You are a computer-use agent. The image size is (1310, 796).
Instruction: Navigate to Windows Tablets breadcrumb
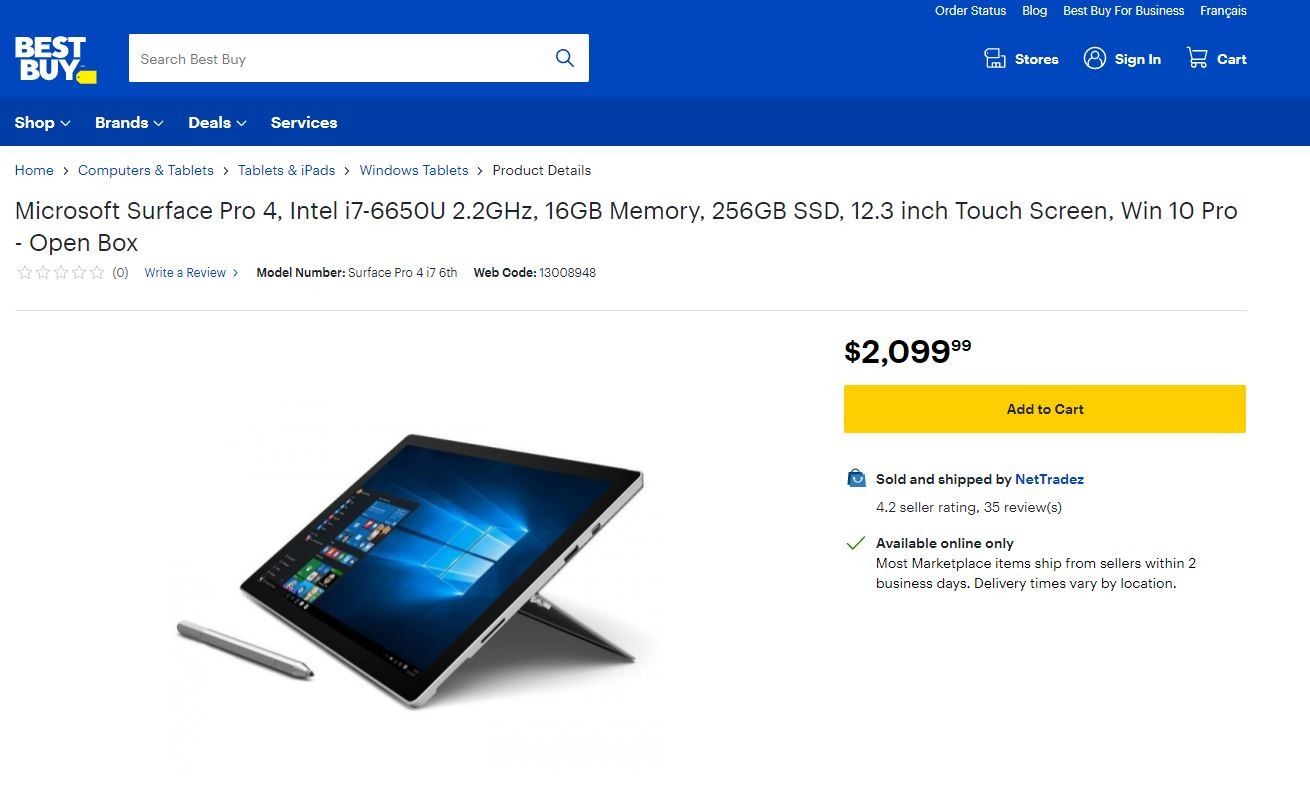pos(414,170)
